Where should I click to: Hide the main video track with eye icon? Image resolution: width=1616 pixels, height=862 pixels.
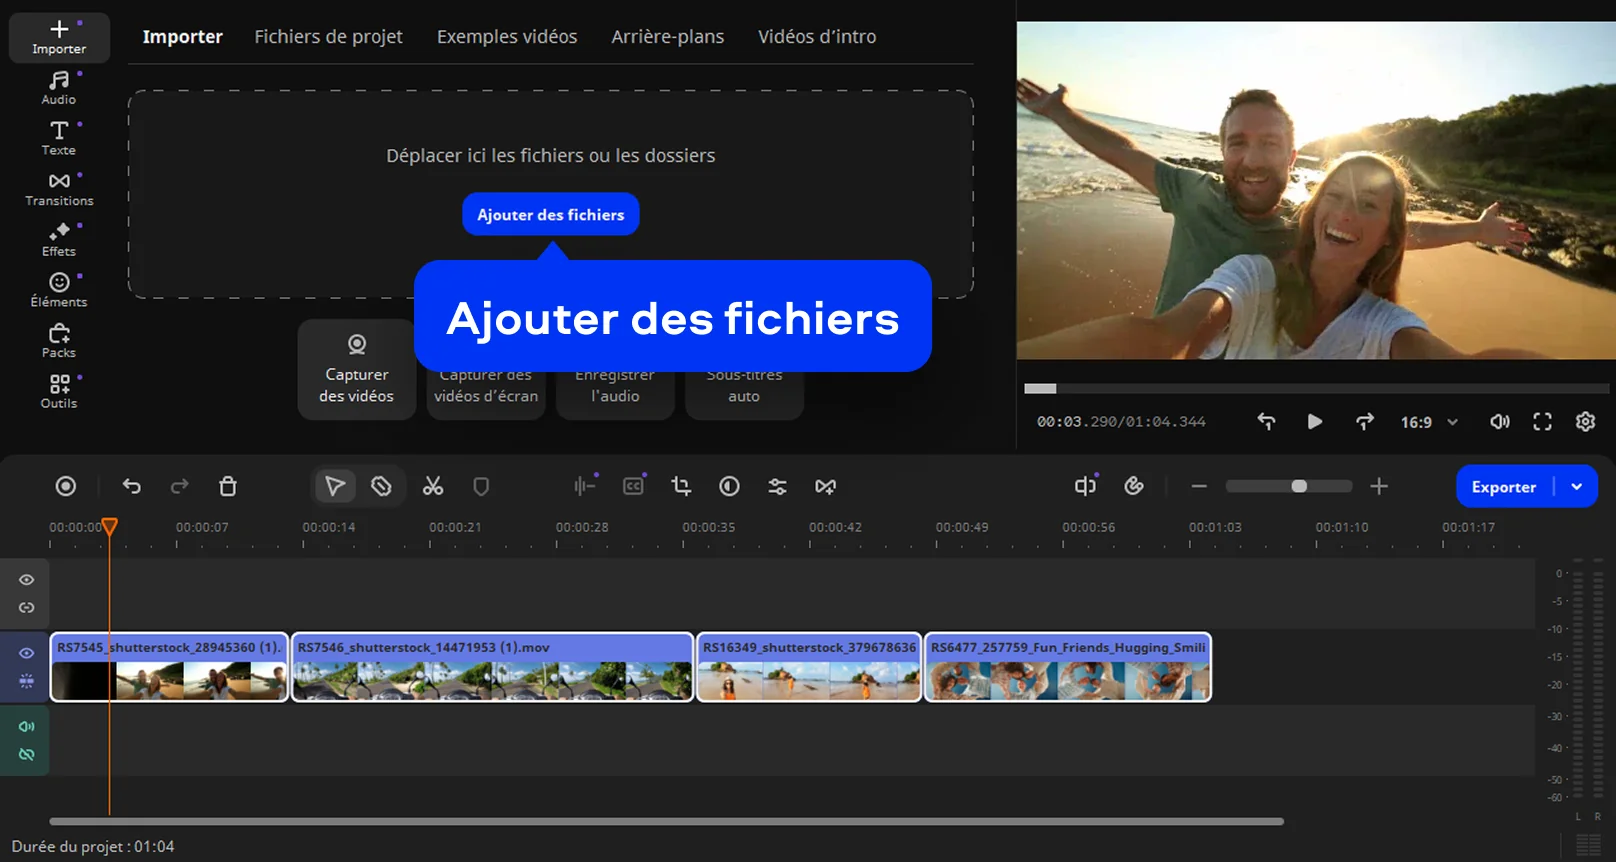pos(27,653)
